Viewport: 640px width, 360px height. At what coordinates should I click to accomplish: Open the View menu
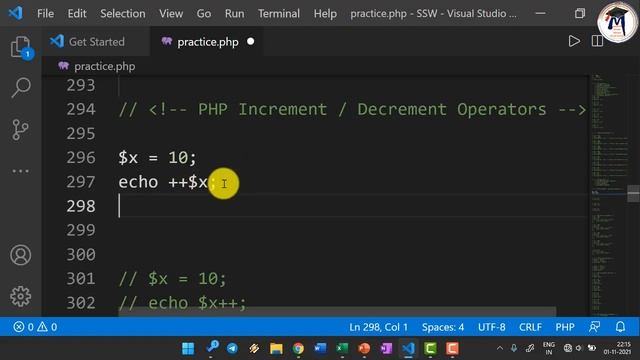(x=171, y=13)
